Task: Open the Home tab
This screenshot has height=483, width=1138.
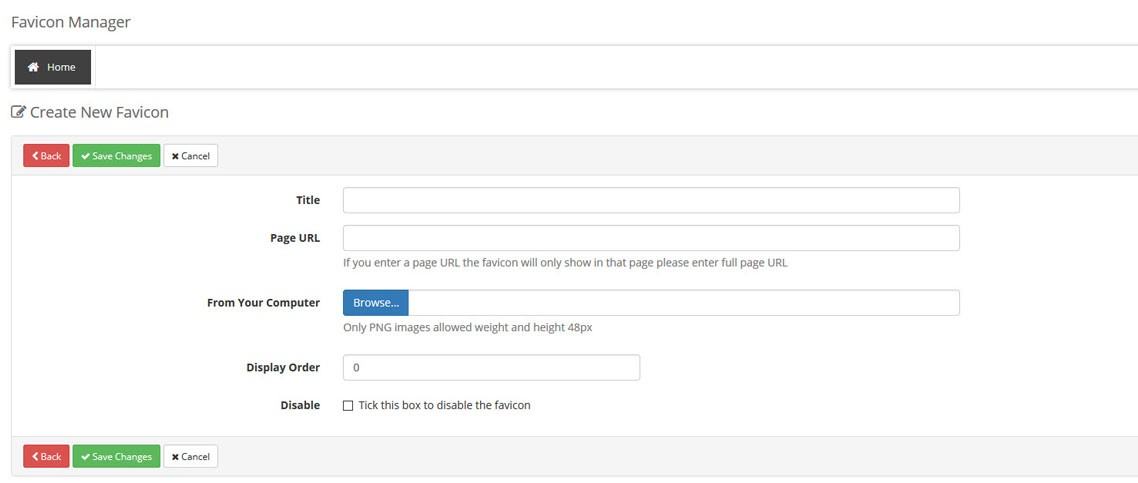Action: tap(53, 67)
